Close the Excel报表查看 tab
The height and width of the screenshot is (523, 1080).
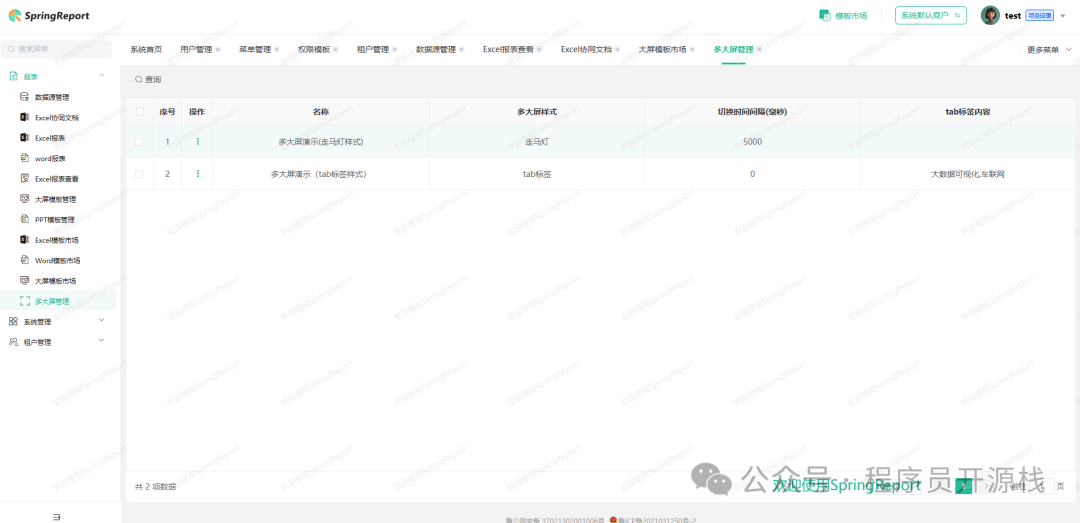(x=539, y=50)
